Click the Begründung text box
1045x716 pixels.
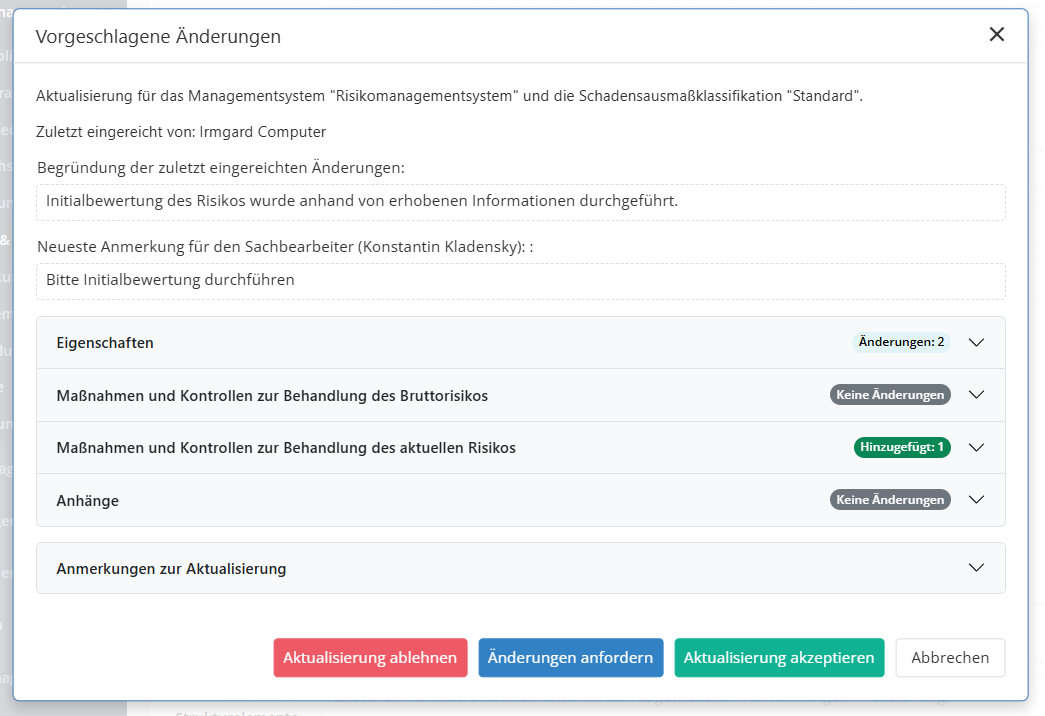[x=520, y=201]
